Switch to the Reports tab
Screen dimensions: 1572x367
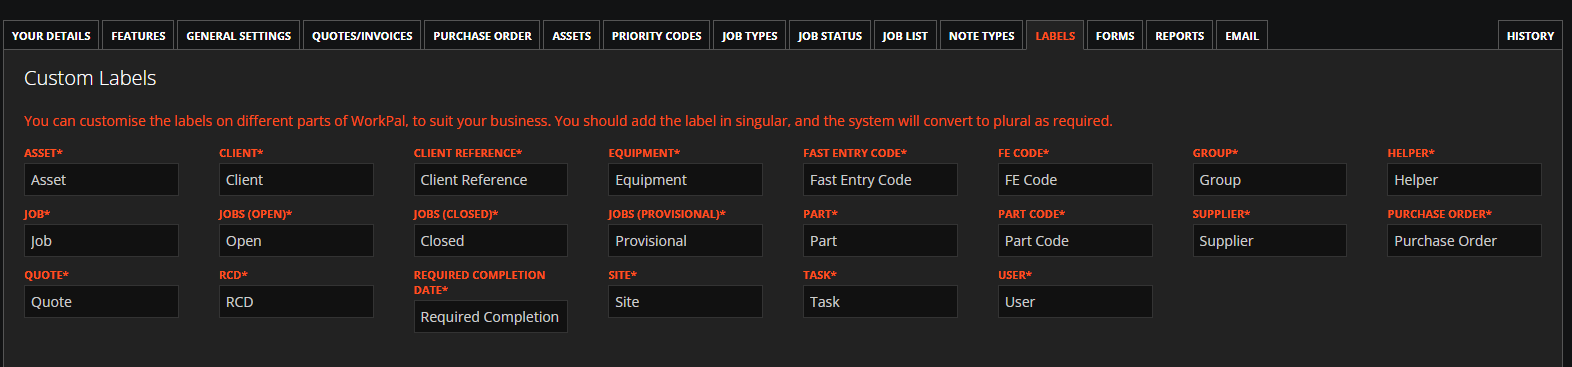tap(1180, 35)
